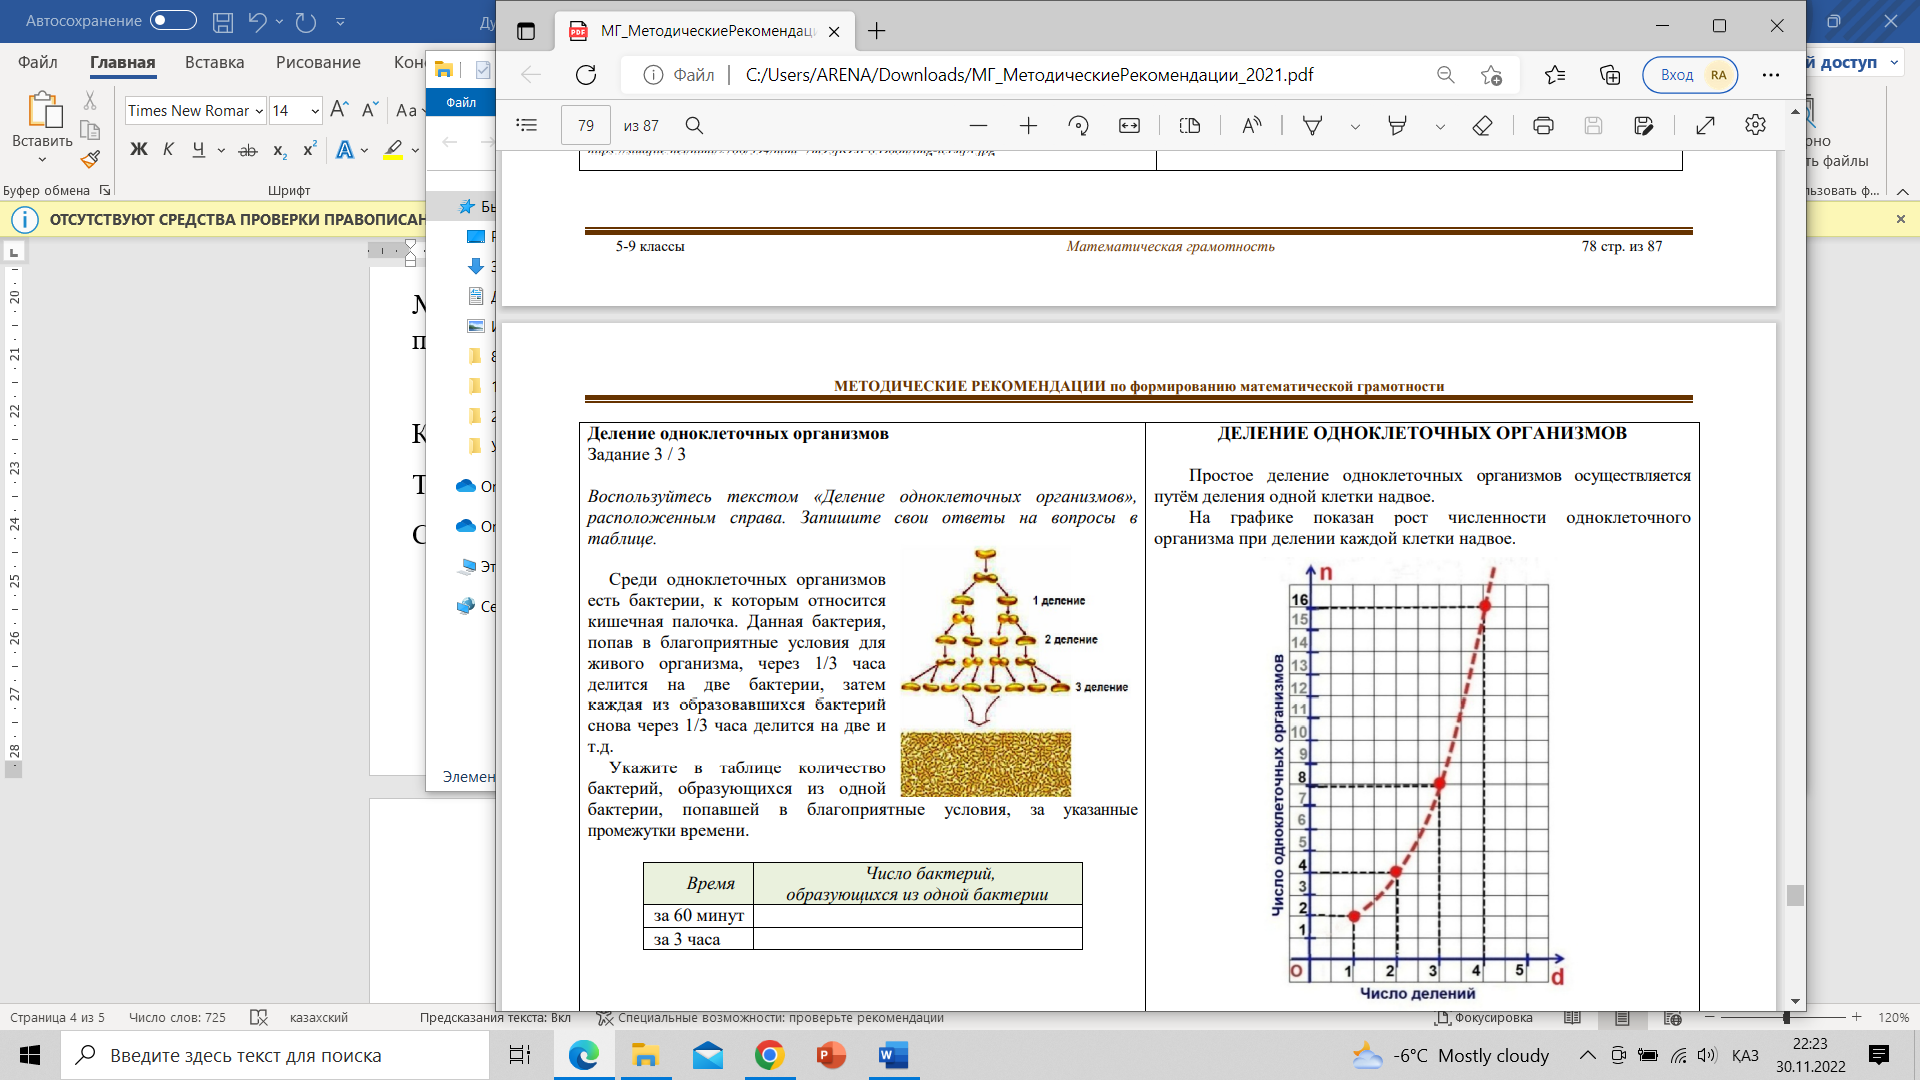The image size is (1920, 1080).
Task: Open the PDF table of contents panel
Action: pyautogui.click(x=527, y=125)
